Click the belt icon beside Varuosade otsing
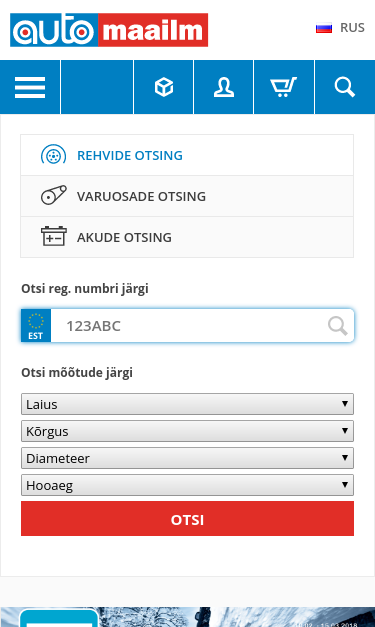375x627 pixels. pos(54,196)
